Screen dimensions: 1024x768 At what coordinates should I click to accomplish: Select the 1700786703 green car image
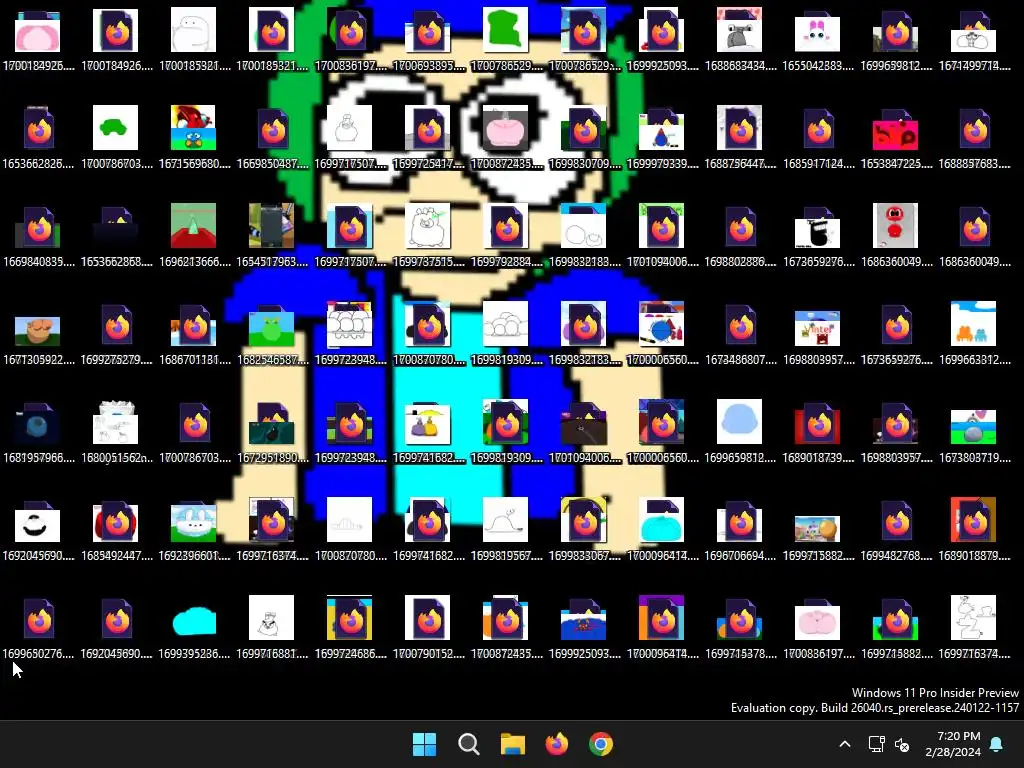(115, 128)
